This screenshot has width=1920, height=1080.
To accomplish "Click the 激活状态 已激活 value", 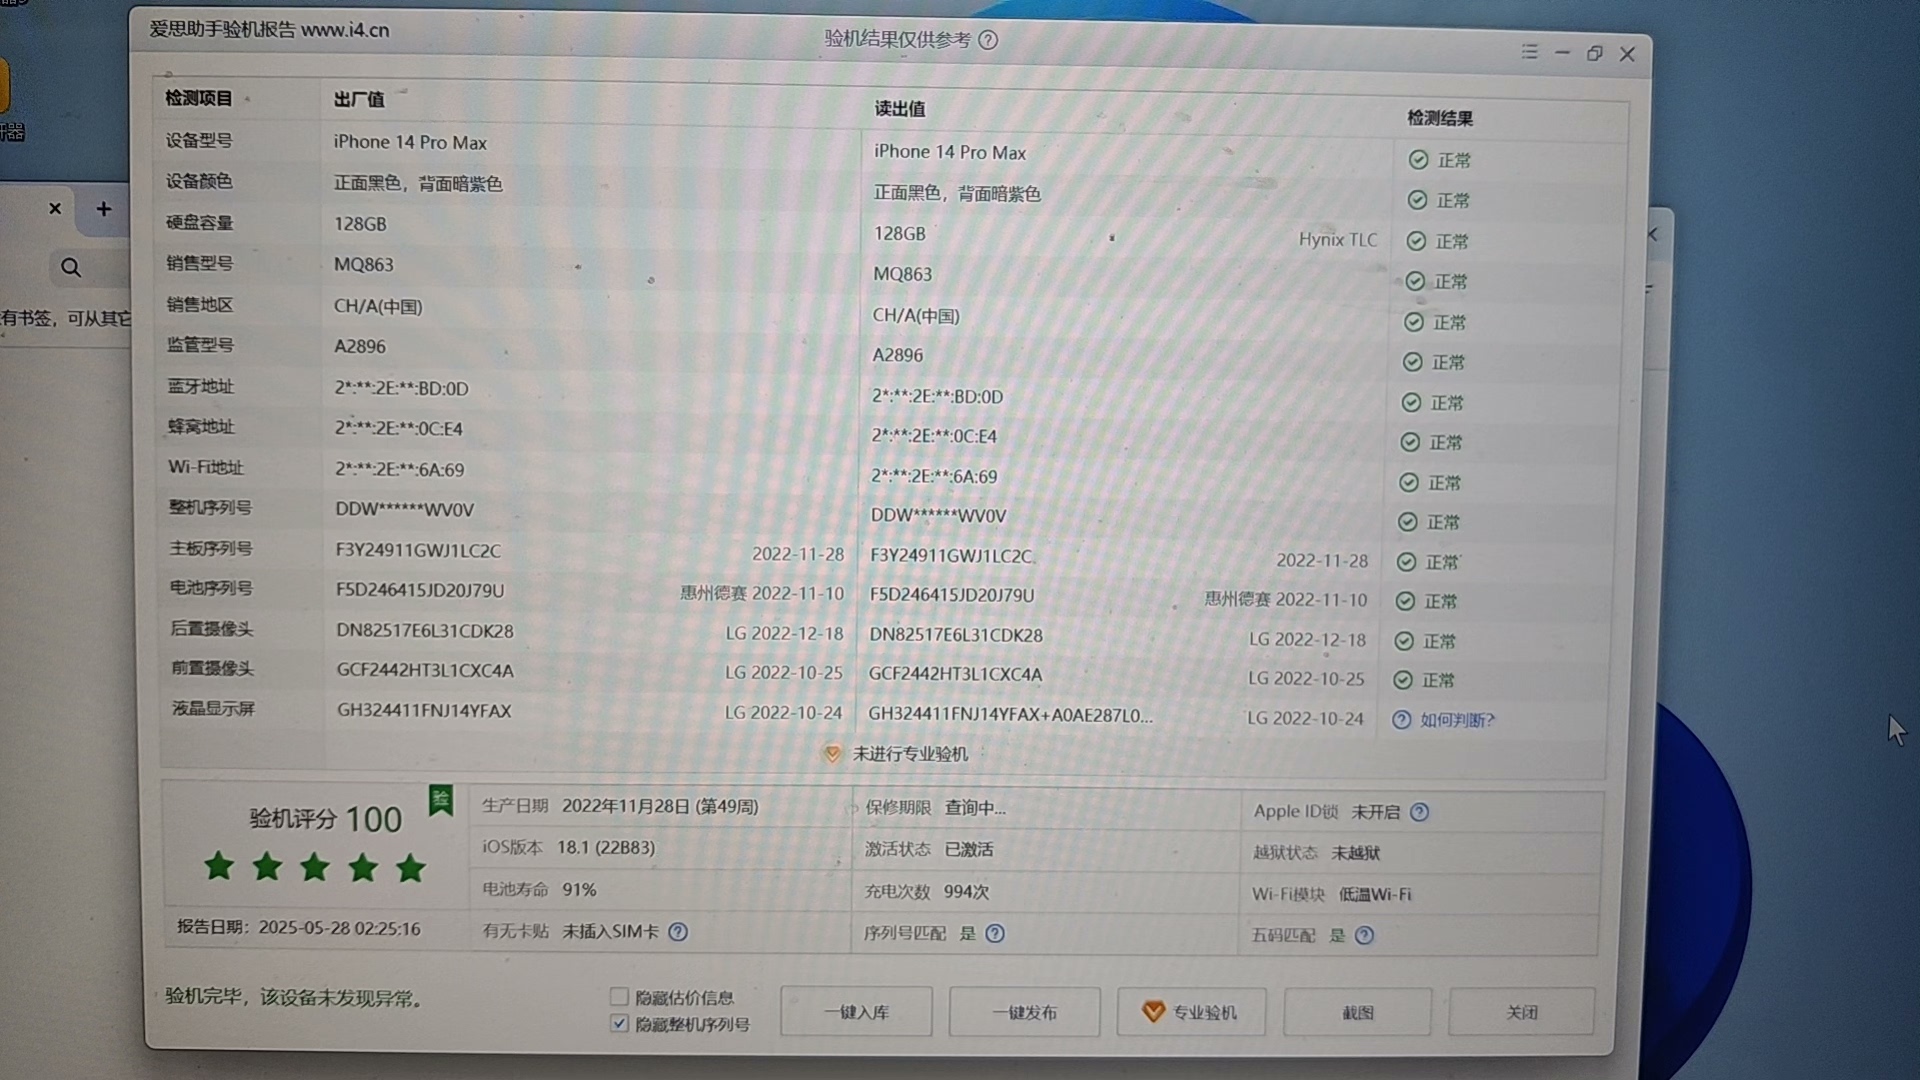I will (969, 849).
